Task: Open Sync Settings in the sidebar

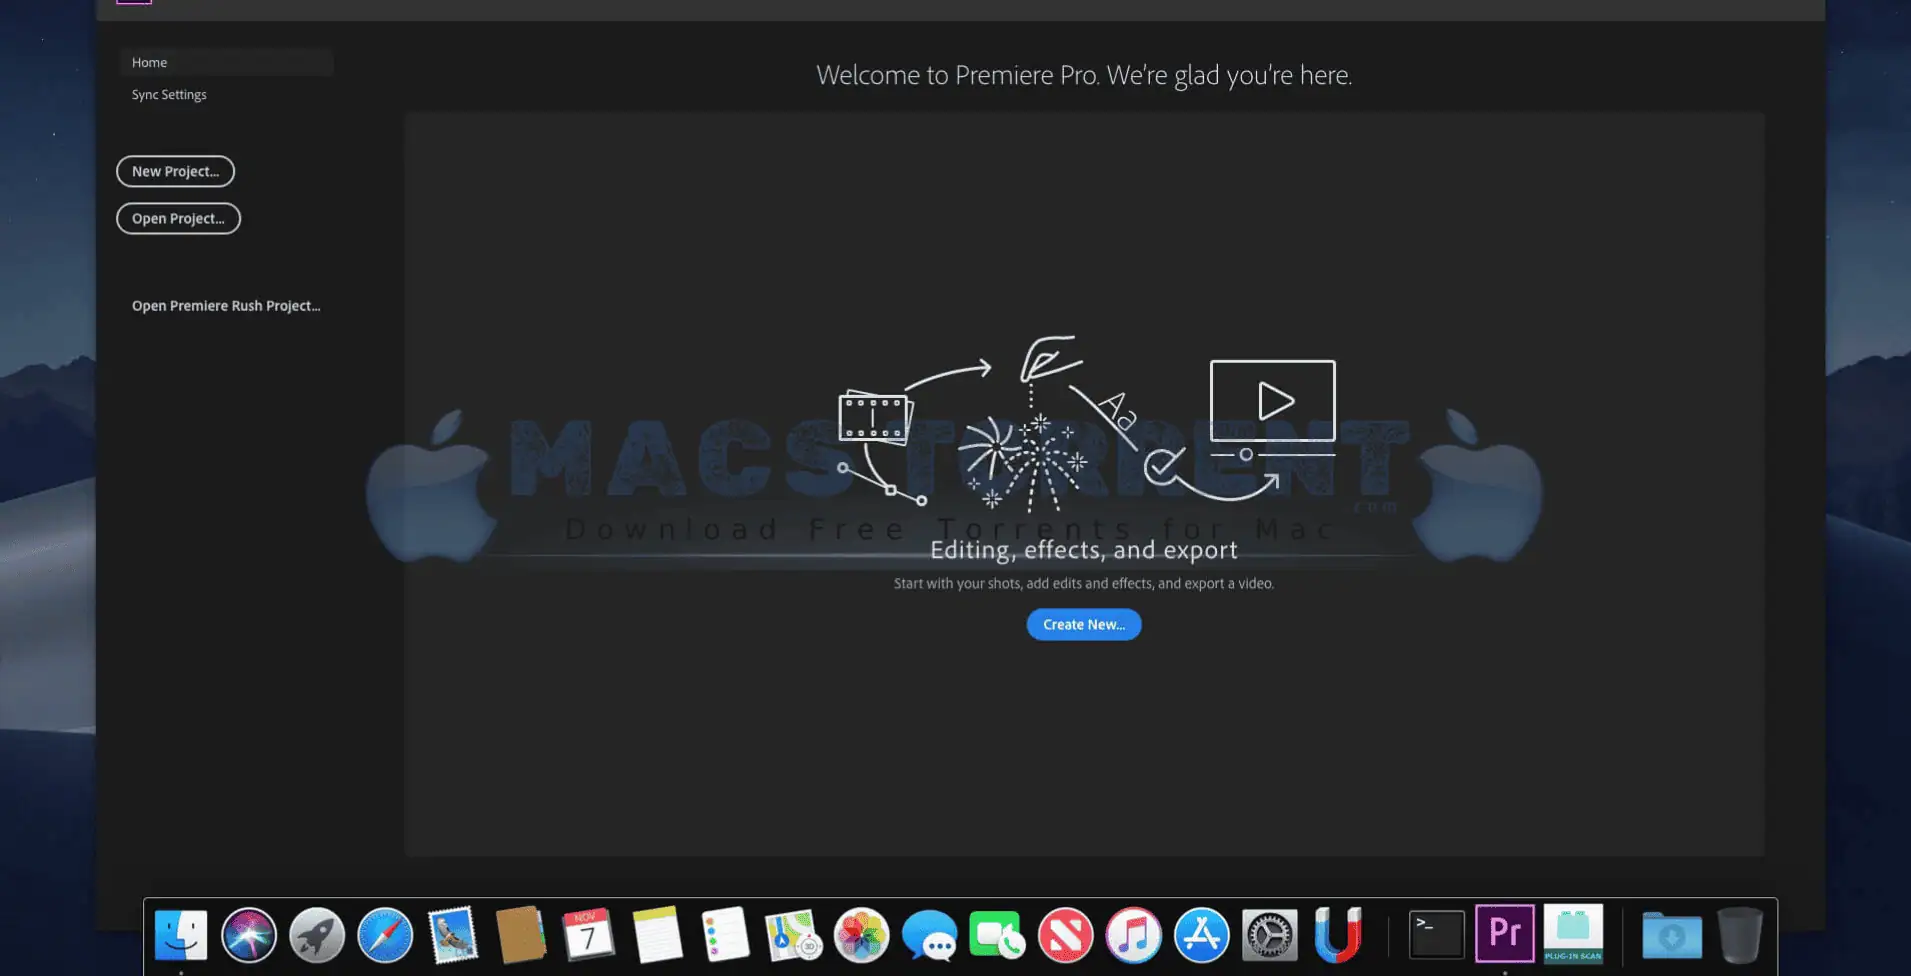Action: point(169,95)
